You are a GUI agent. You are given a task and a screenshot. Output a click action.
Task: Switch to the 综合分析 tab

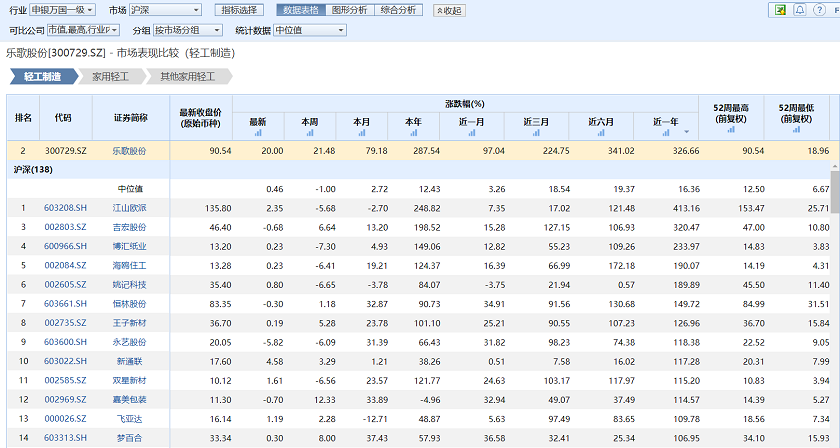click(397, 10)
